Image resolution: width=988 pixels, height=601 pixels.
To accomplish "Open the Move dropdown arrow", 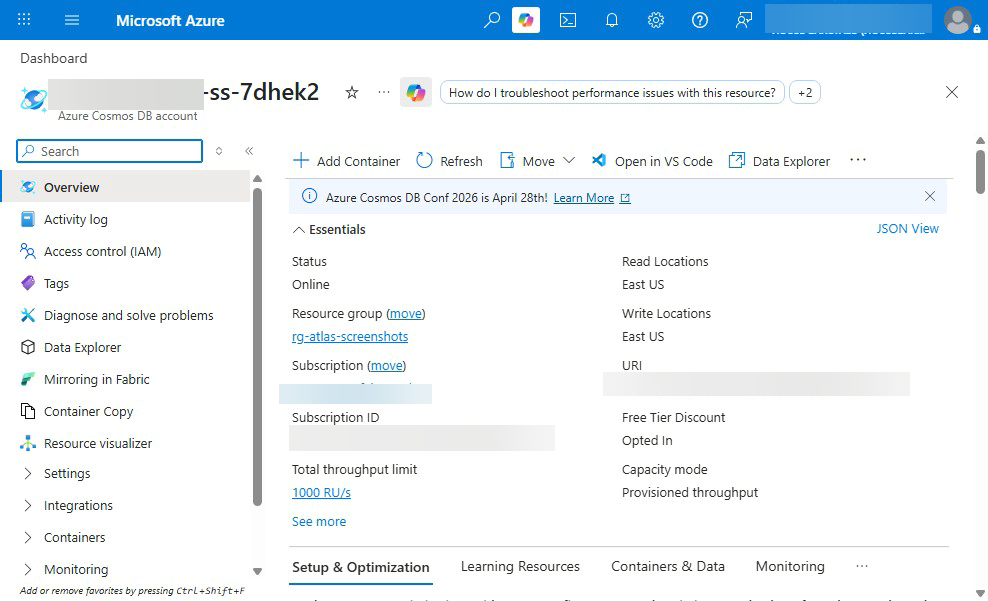I will point(569,161).
